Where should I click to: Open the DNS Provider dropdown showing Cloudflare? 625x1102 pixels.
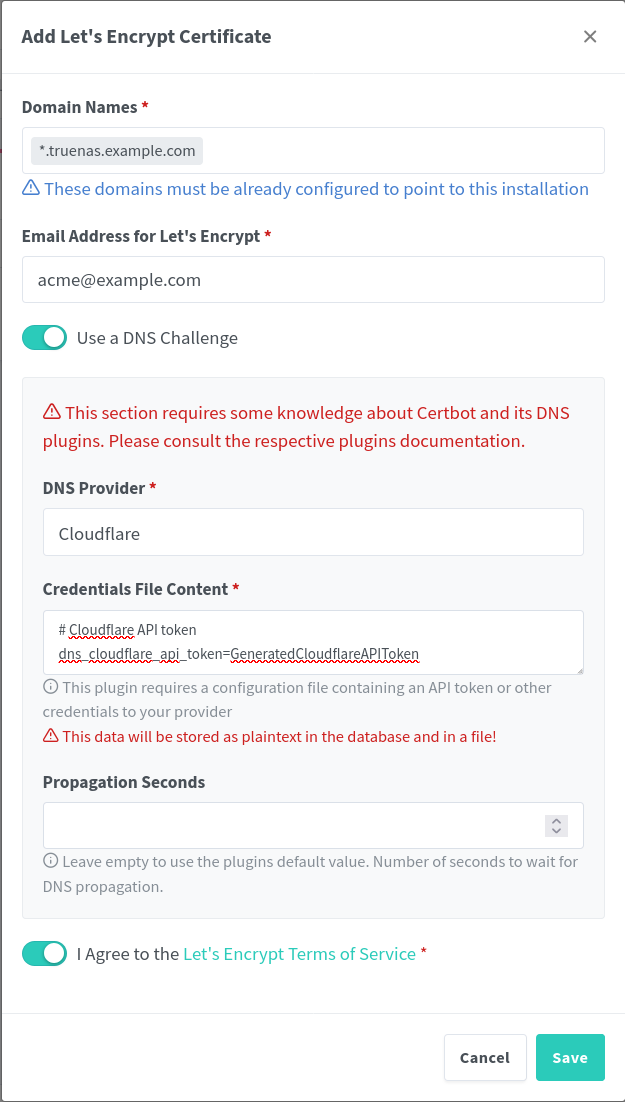[313, 533]
